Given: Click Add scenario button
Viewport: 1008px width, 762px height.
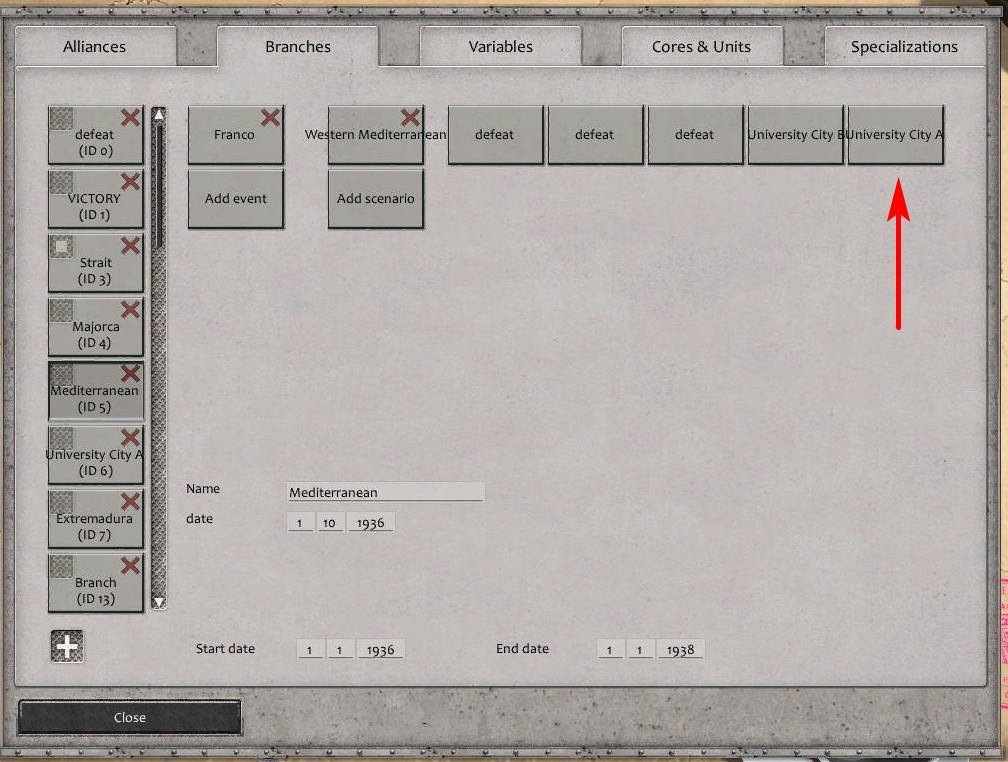Looking at the screenshot, I should pos(375,199).
